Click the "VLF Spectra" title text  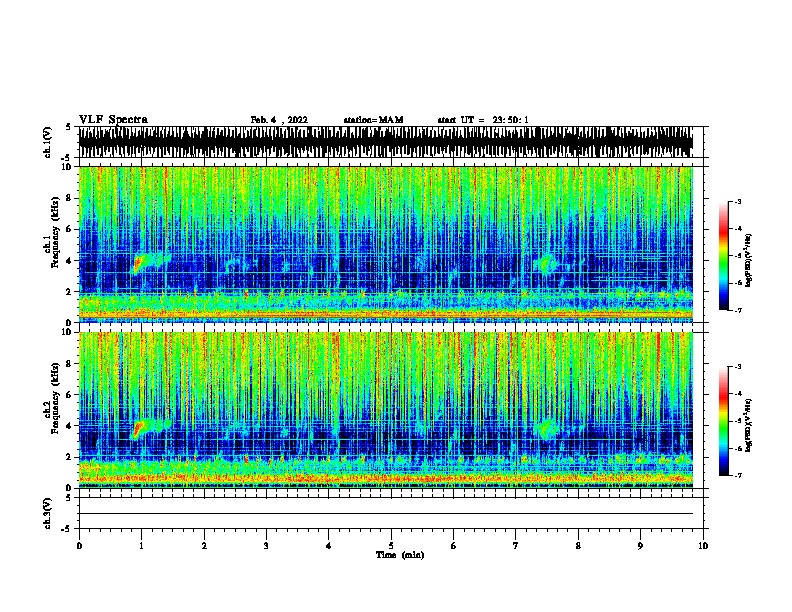pyautogui.click(x=113, y=120)
